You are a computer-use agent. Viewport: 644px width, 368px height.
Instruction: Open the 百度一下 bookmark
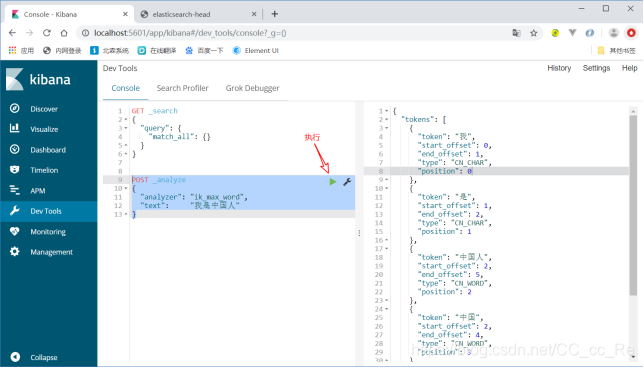tap(204, 51)
